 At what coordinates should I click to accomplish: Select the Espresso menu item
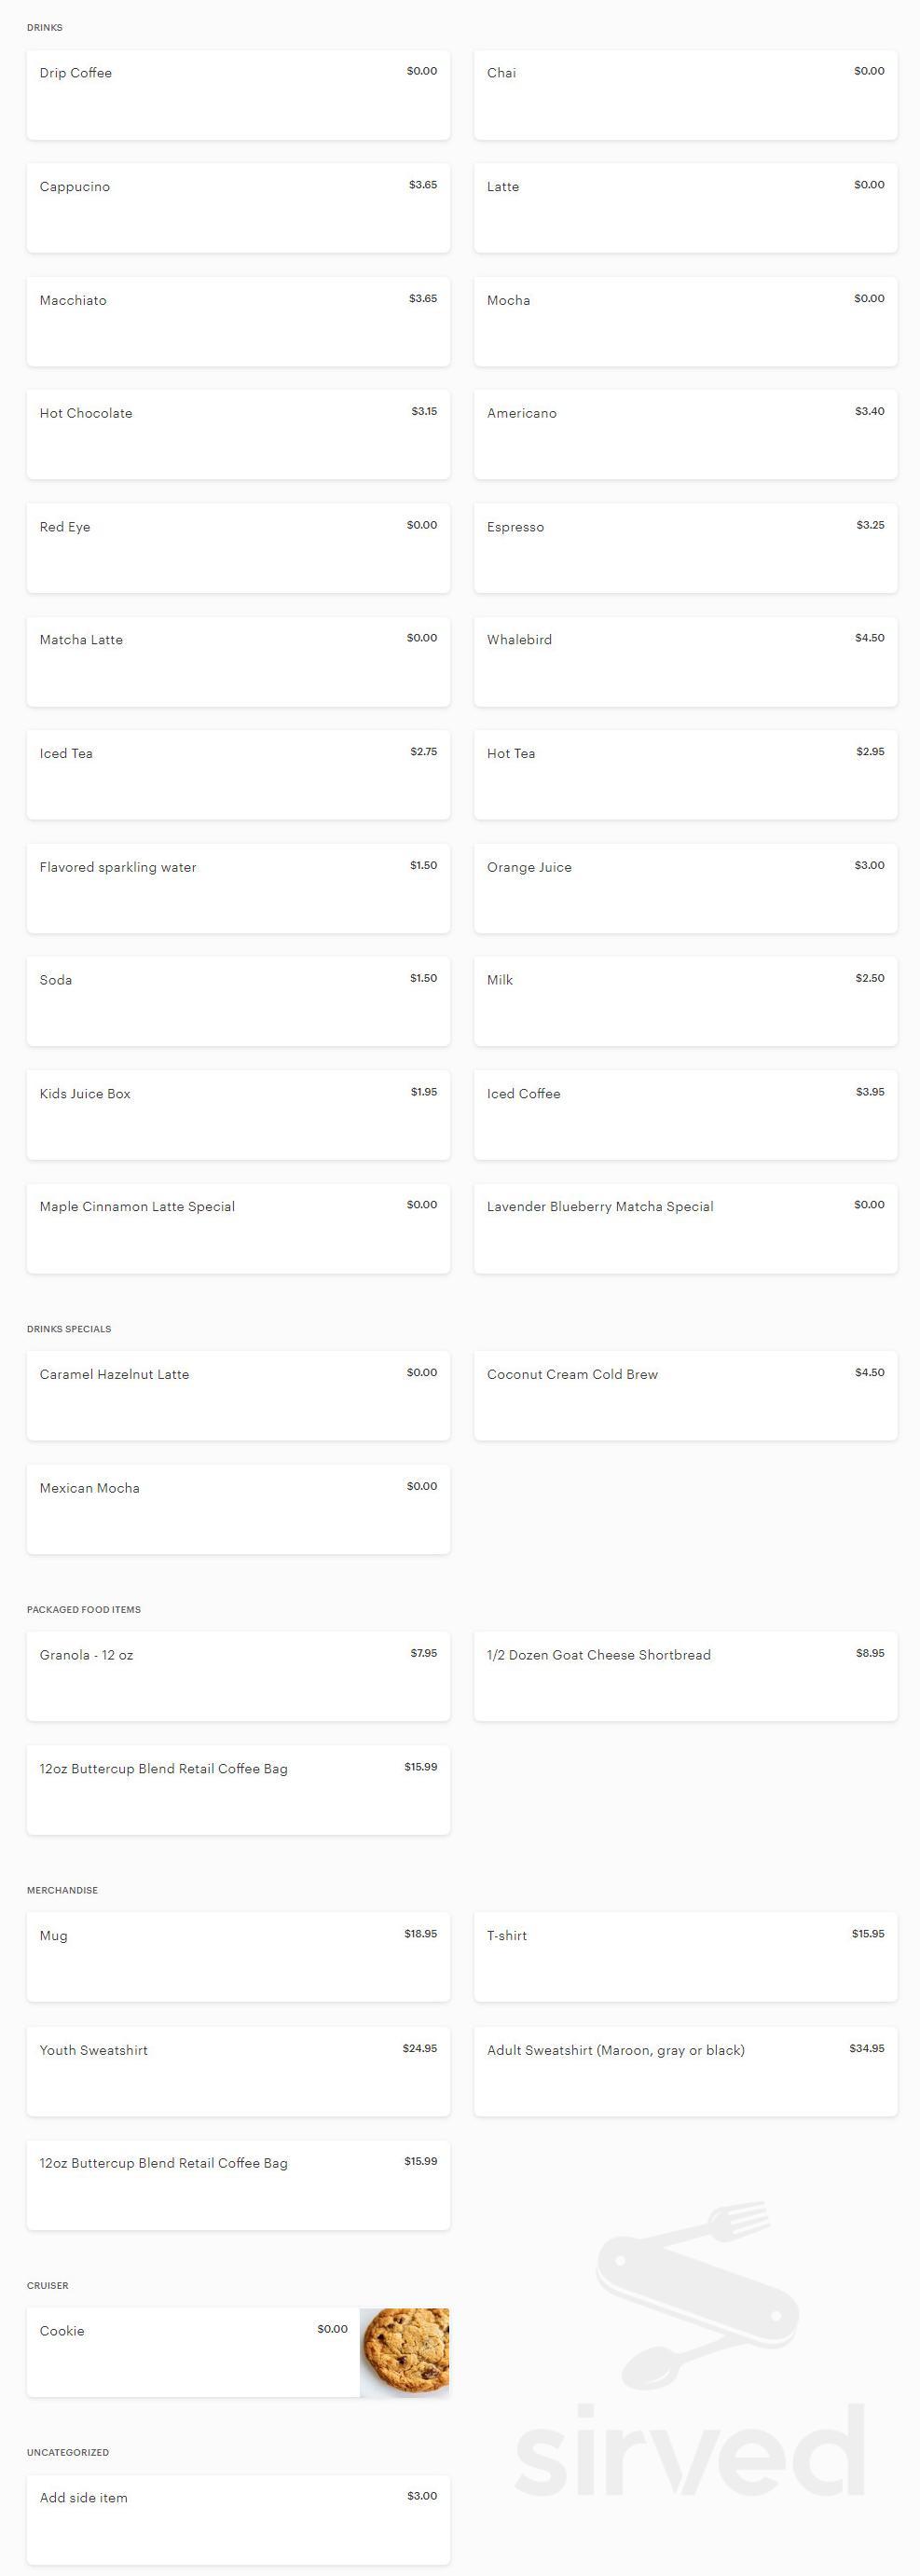[x=685, y=548]
